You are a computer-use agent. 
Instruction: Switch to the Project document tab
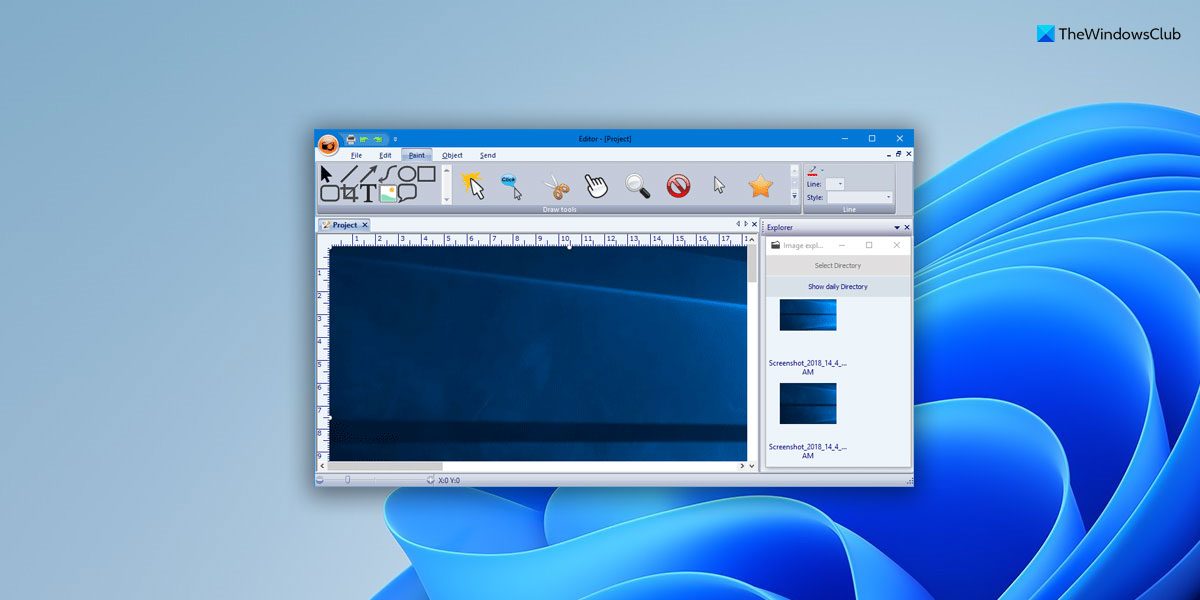point(345,225)
